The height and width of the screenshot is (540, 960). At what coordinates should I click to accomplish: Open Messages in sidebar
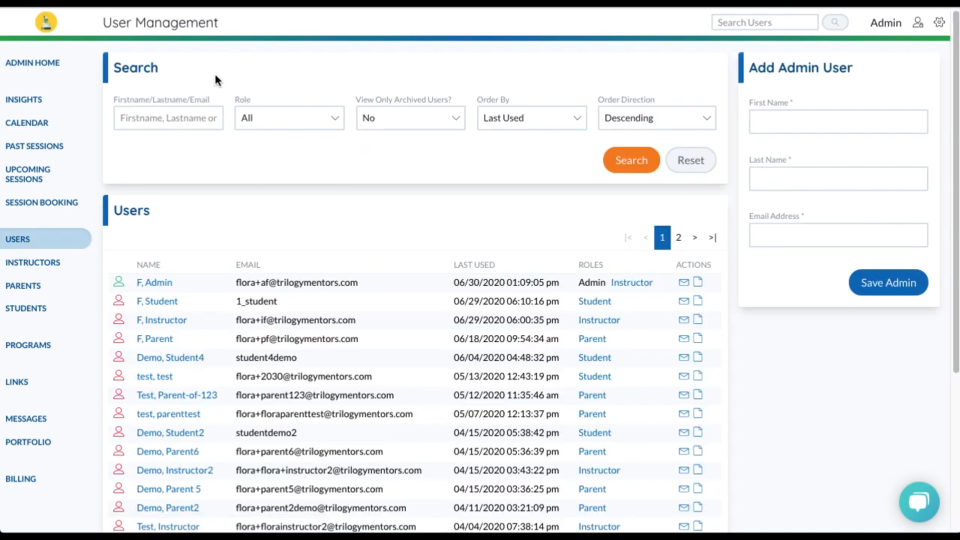26,418
